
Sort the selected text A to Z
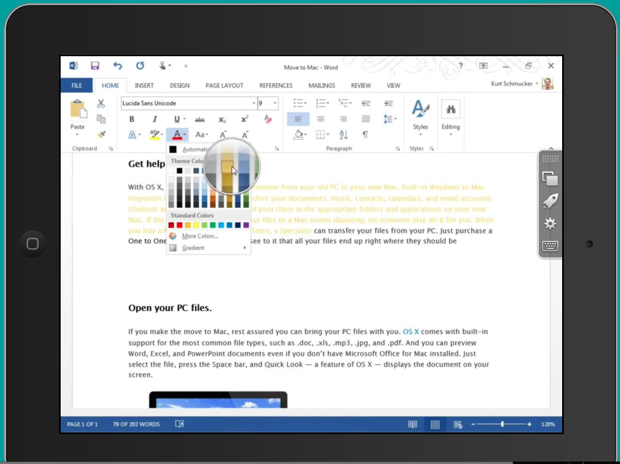point(343,135)
